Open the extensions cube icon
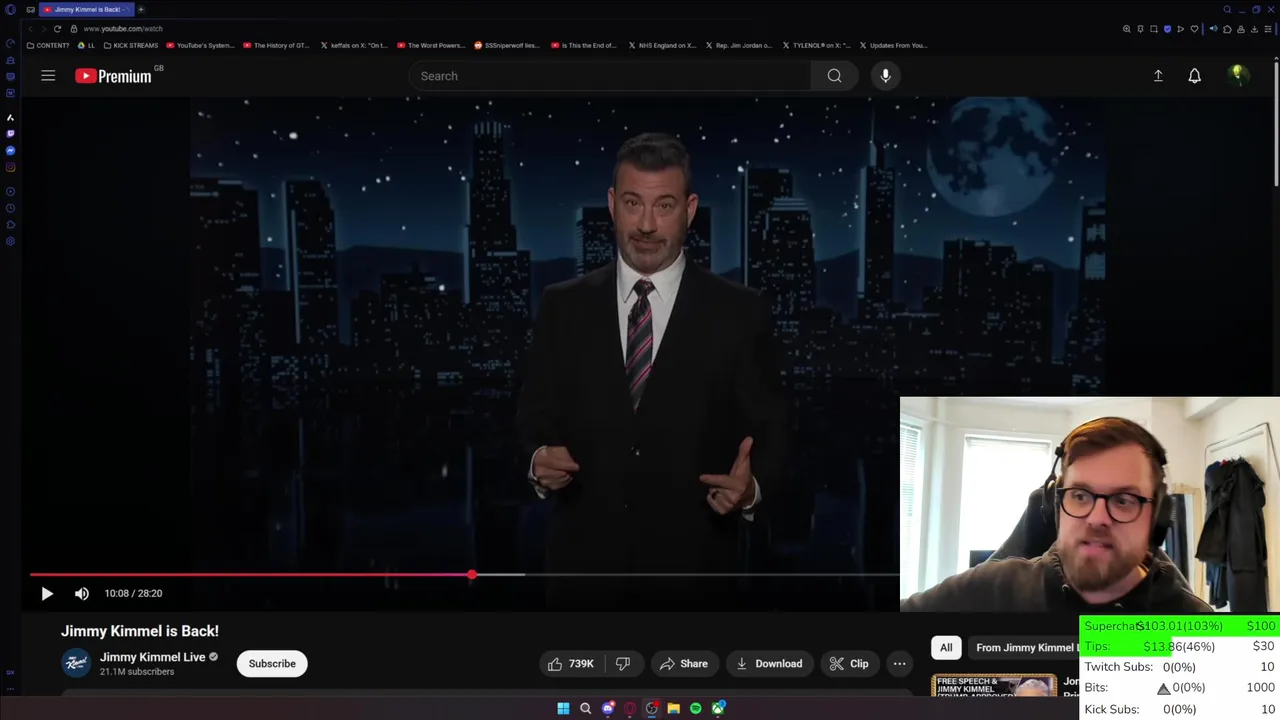This screenshot has height=720, width=1280. tap(1227, 29)
